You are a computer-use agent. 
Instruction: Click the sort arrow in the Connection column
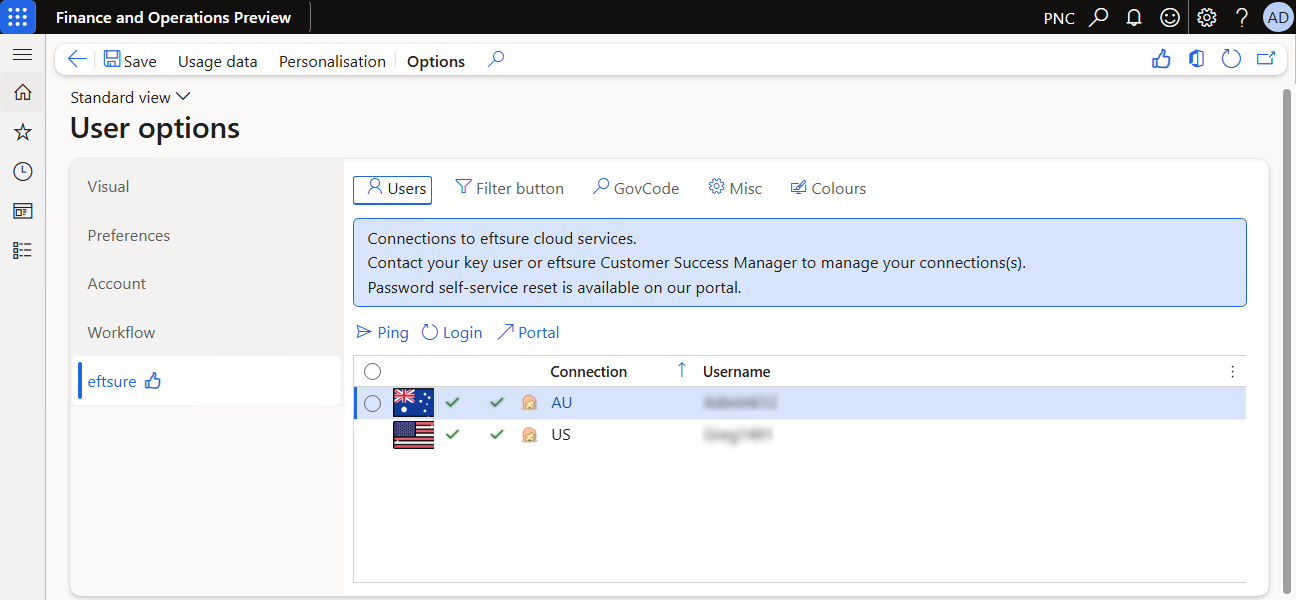682,370
